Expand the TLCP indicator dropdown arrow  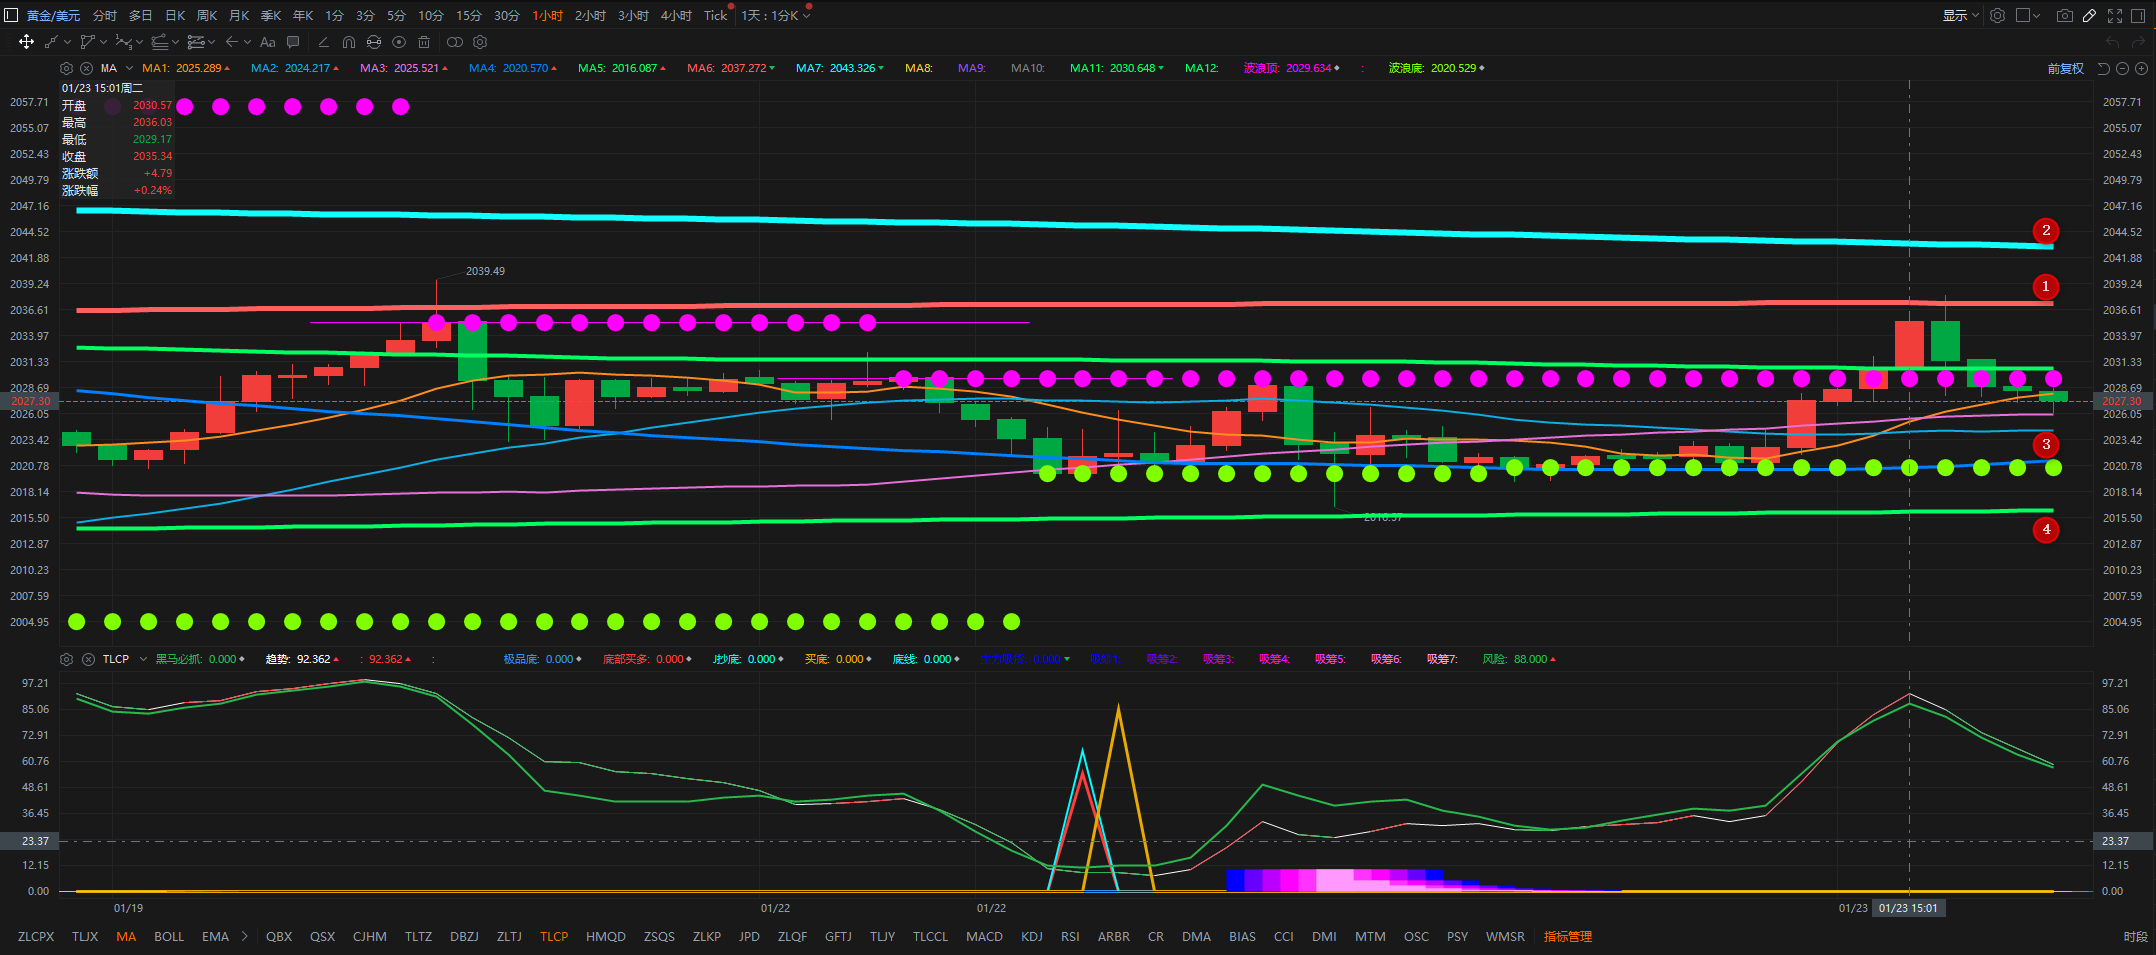click(143, 659)
